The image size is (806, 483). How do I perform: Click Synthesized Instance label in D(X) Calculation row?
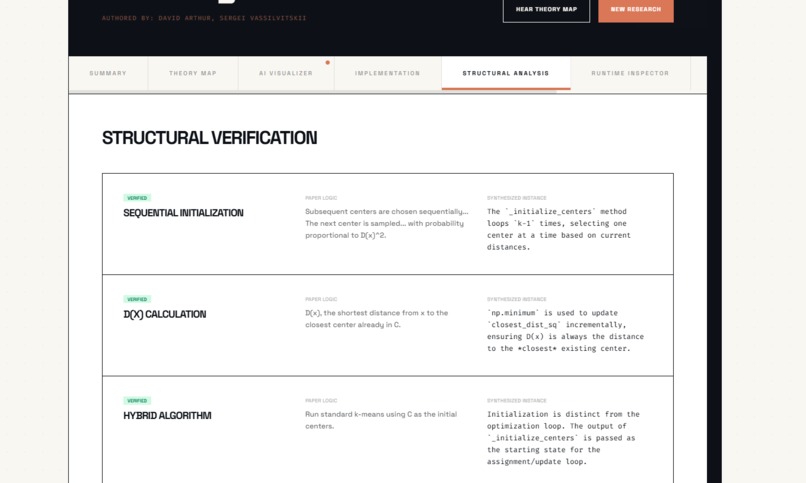(517, 299)
